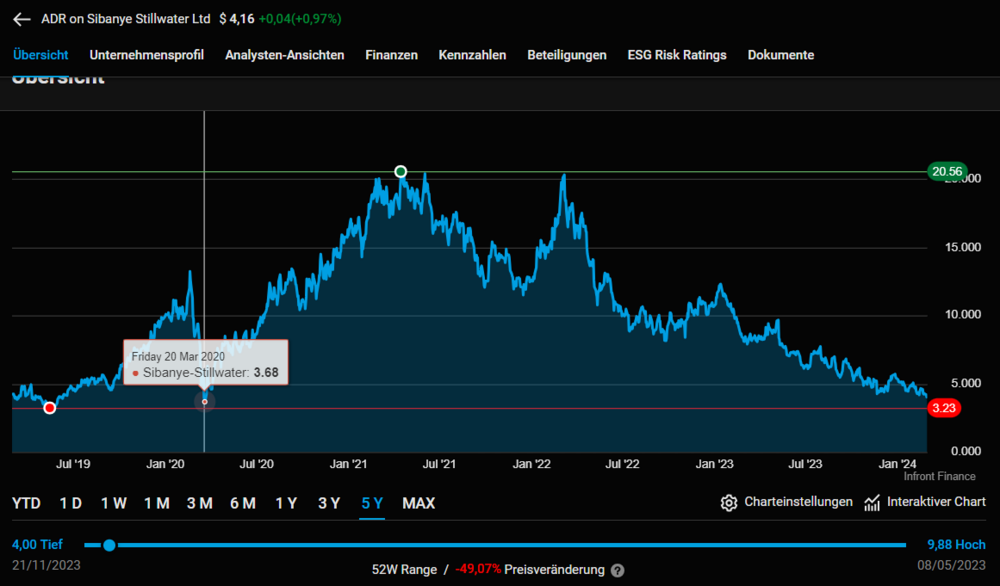
Task: Click the -49,07% price change value
Action: (478, 569)
